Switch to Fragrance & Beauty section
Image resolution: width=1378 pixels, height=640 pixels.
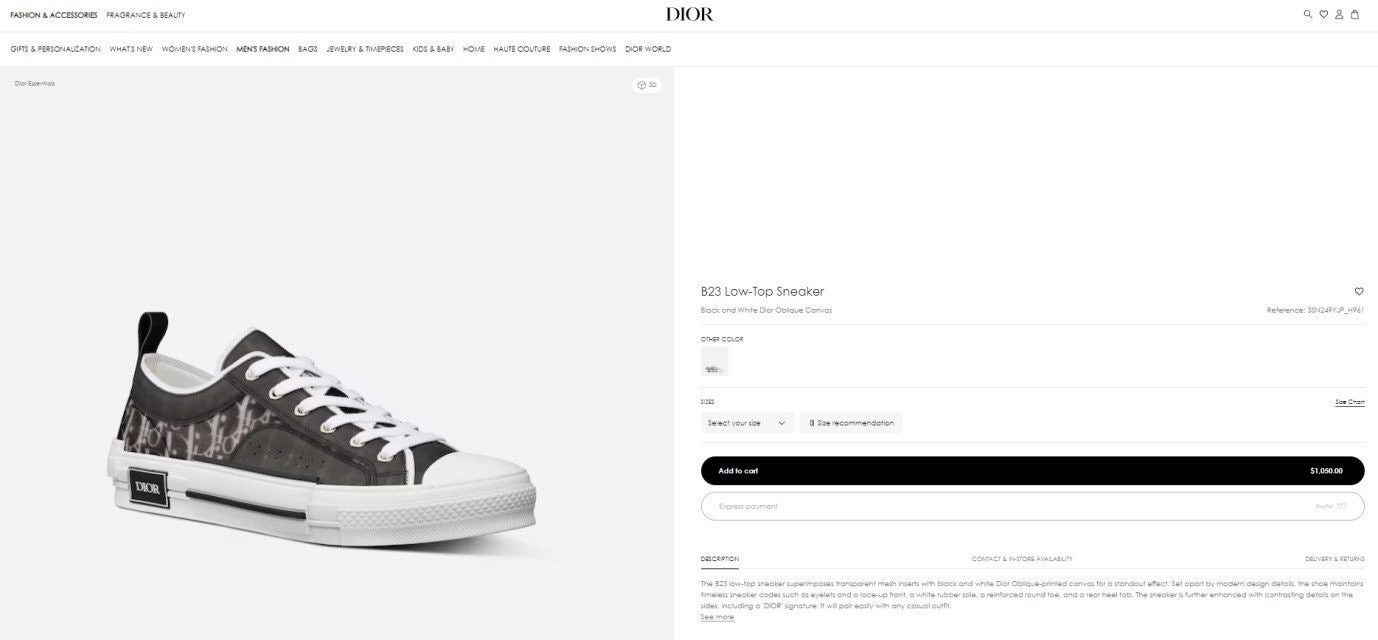[x=146, y=15]
